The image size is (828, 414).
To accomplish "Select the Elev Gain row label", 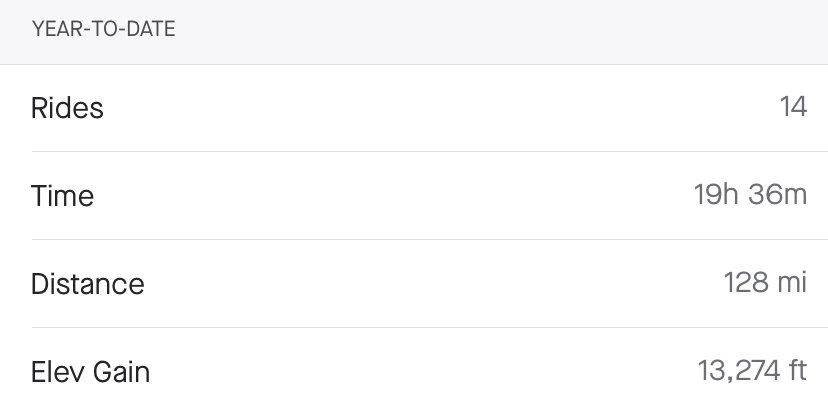I will [x=90, y=372].
